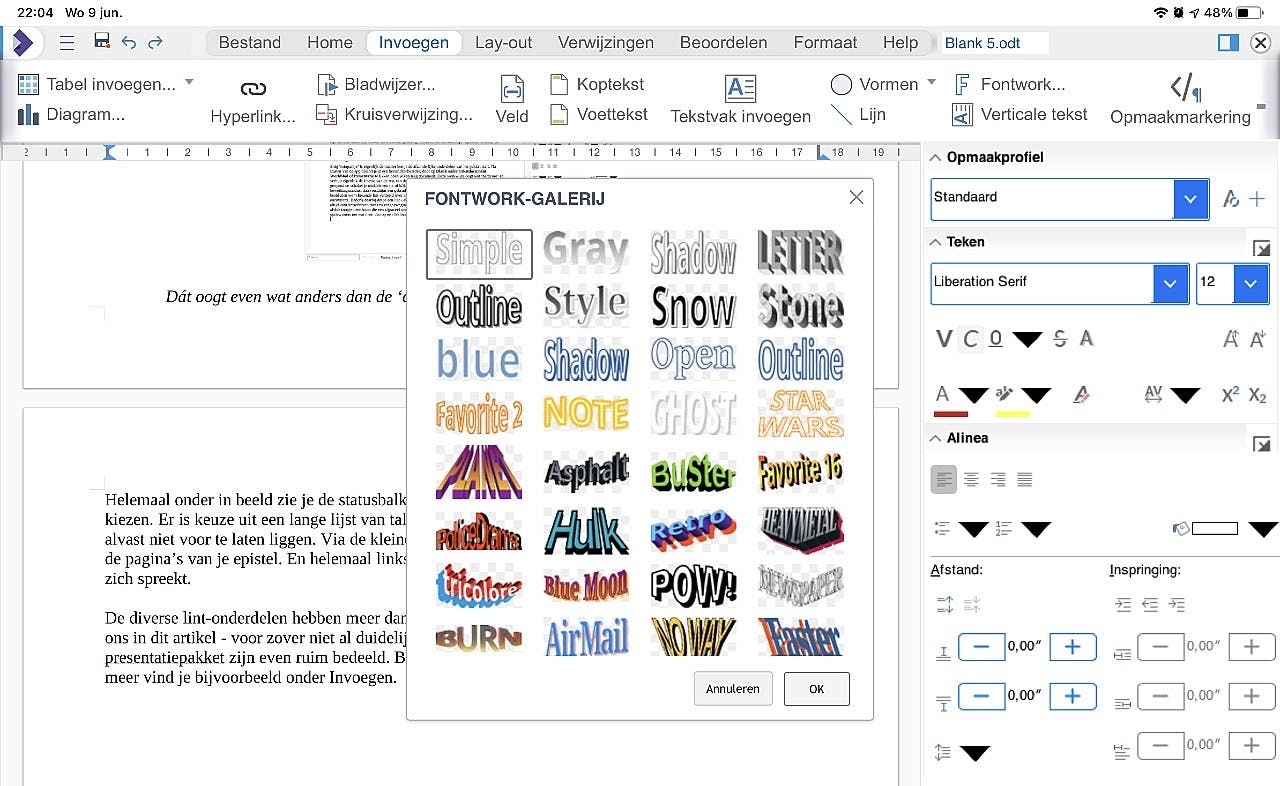Click Tekstvak invoegen text box tool

pyautogui.click(x=740, y=101)
